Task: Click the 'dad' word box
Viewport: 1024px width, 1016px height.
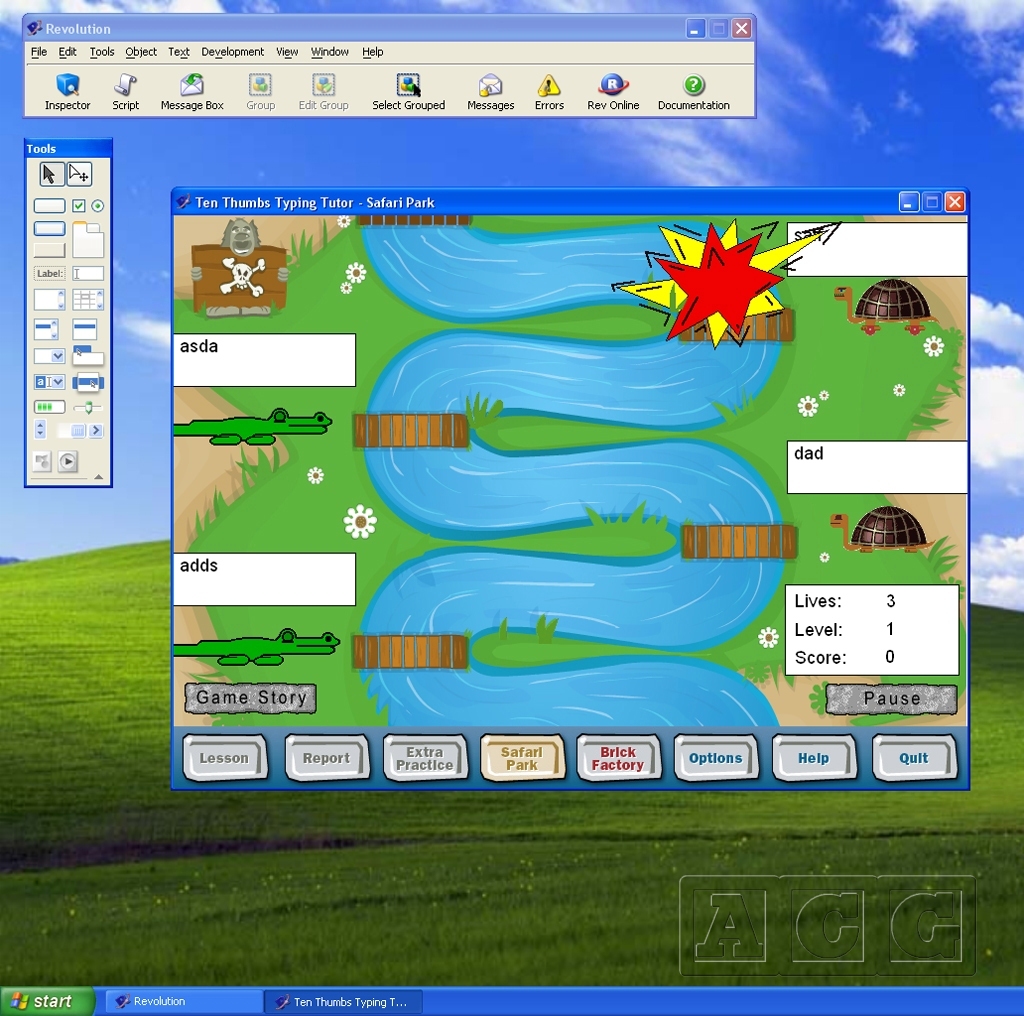Action: pyautogui.click(x=877, y=467)
